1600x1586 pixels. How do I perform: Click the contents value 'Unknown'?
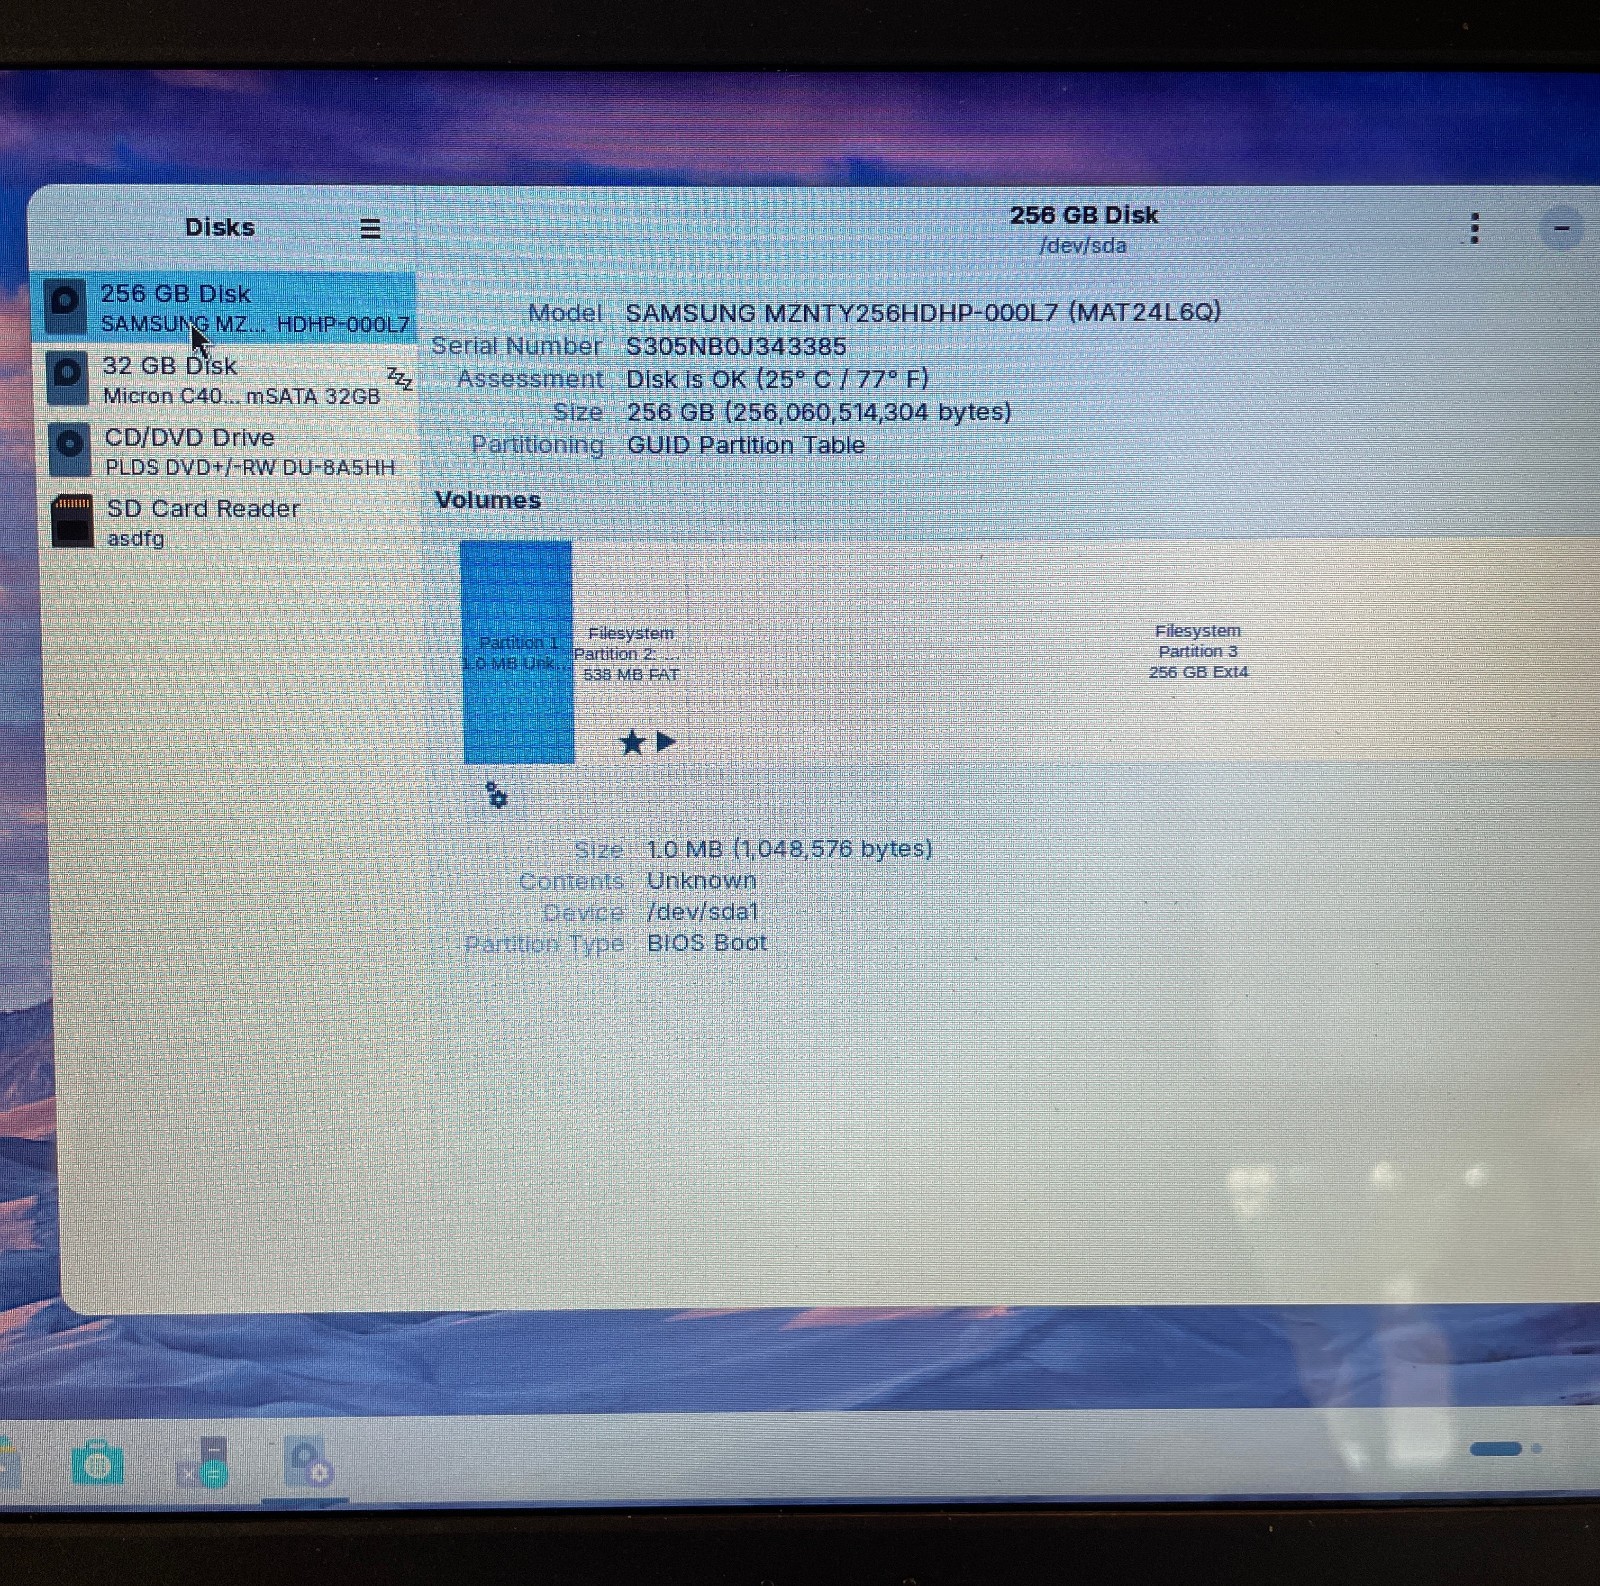702,881
